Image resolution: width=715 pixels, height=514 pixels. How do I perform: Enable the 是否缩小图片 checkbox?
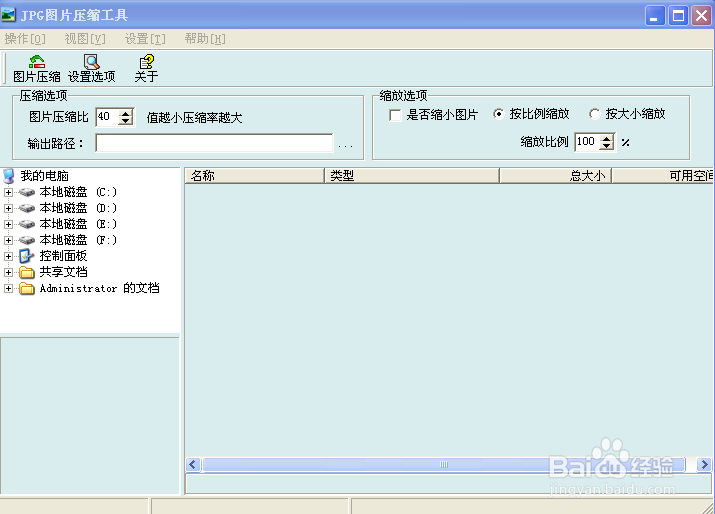(395, 115)
